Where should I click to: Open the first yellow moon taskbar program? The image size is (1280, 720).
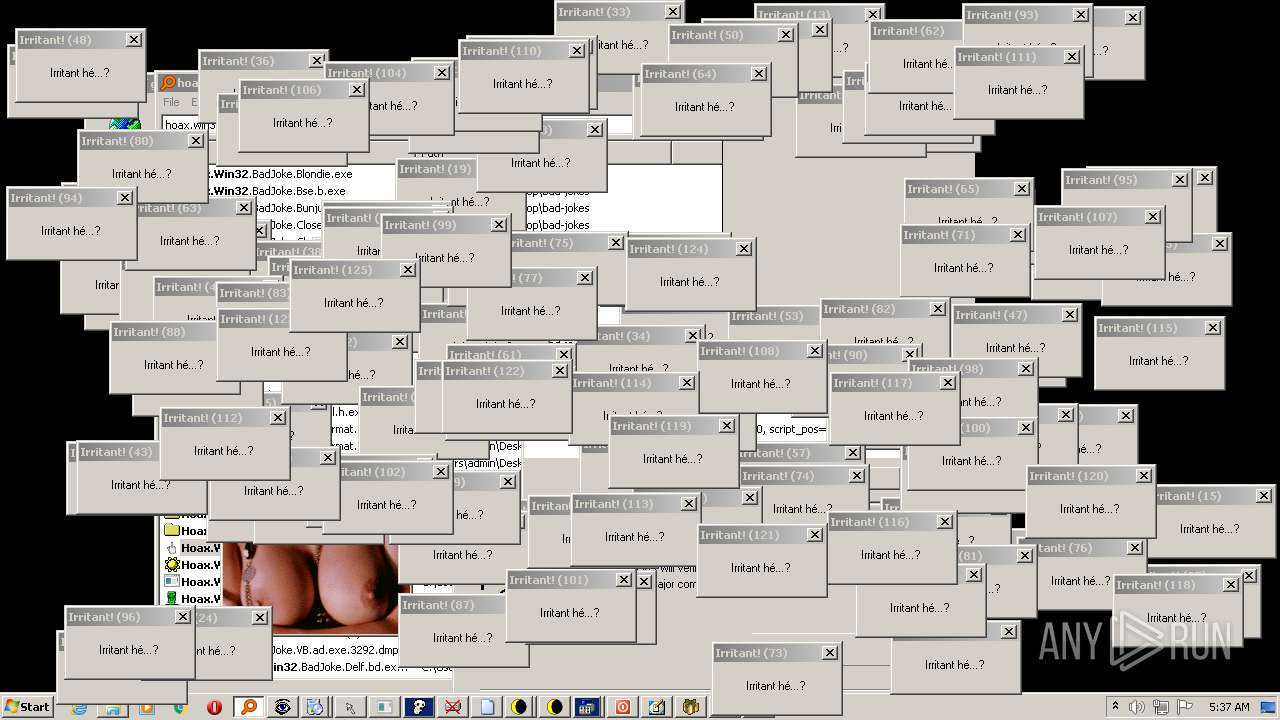pos(520,707)
